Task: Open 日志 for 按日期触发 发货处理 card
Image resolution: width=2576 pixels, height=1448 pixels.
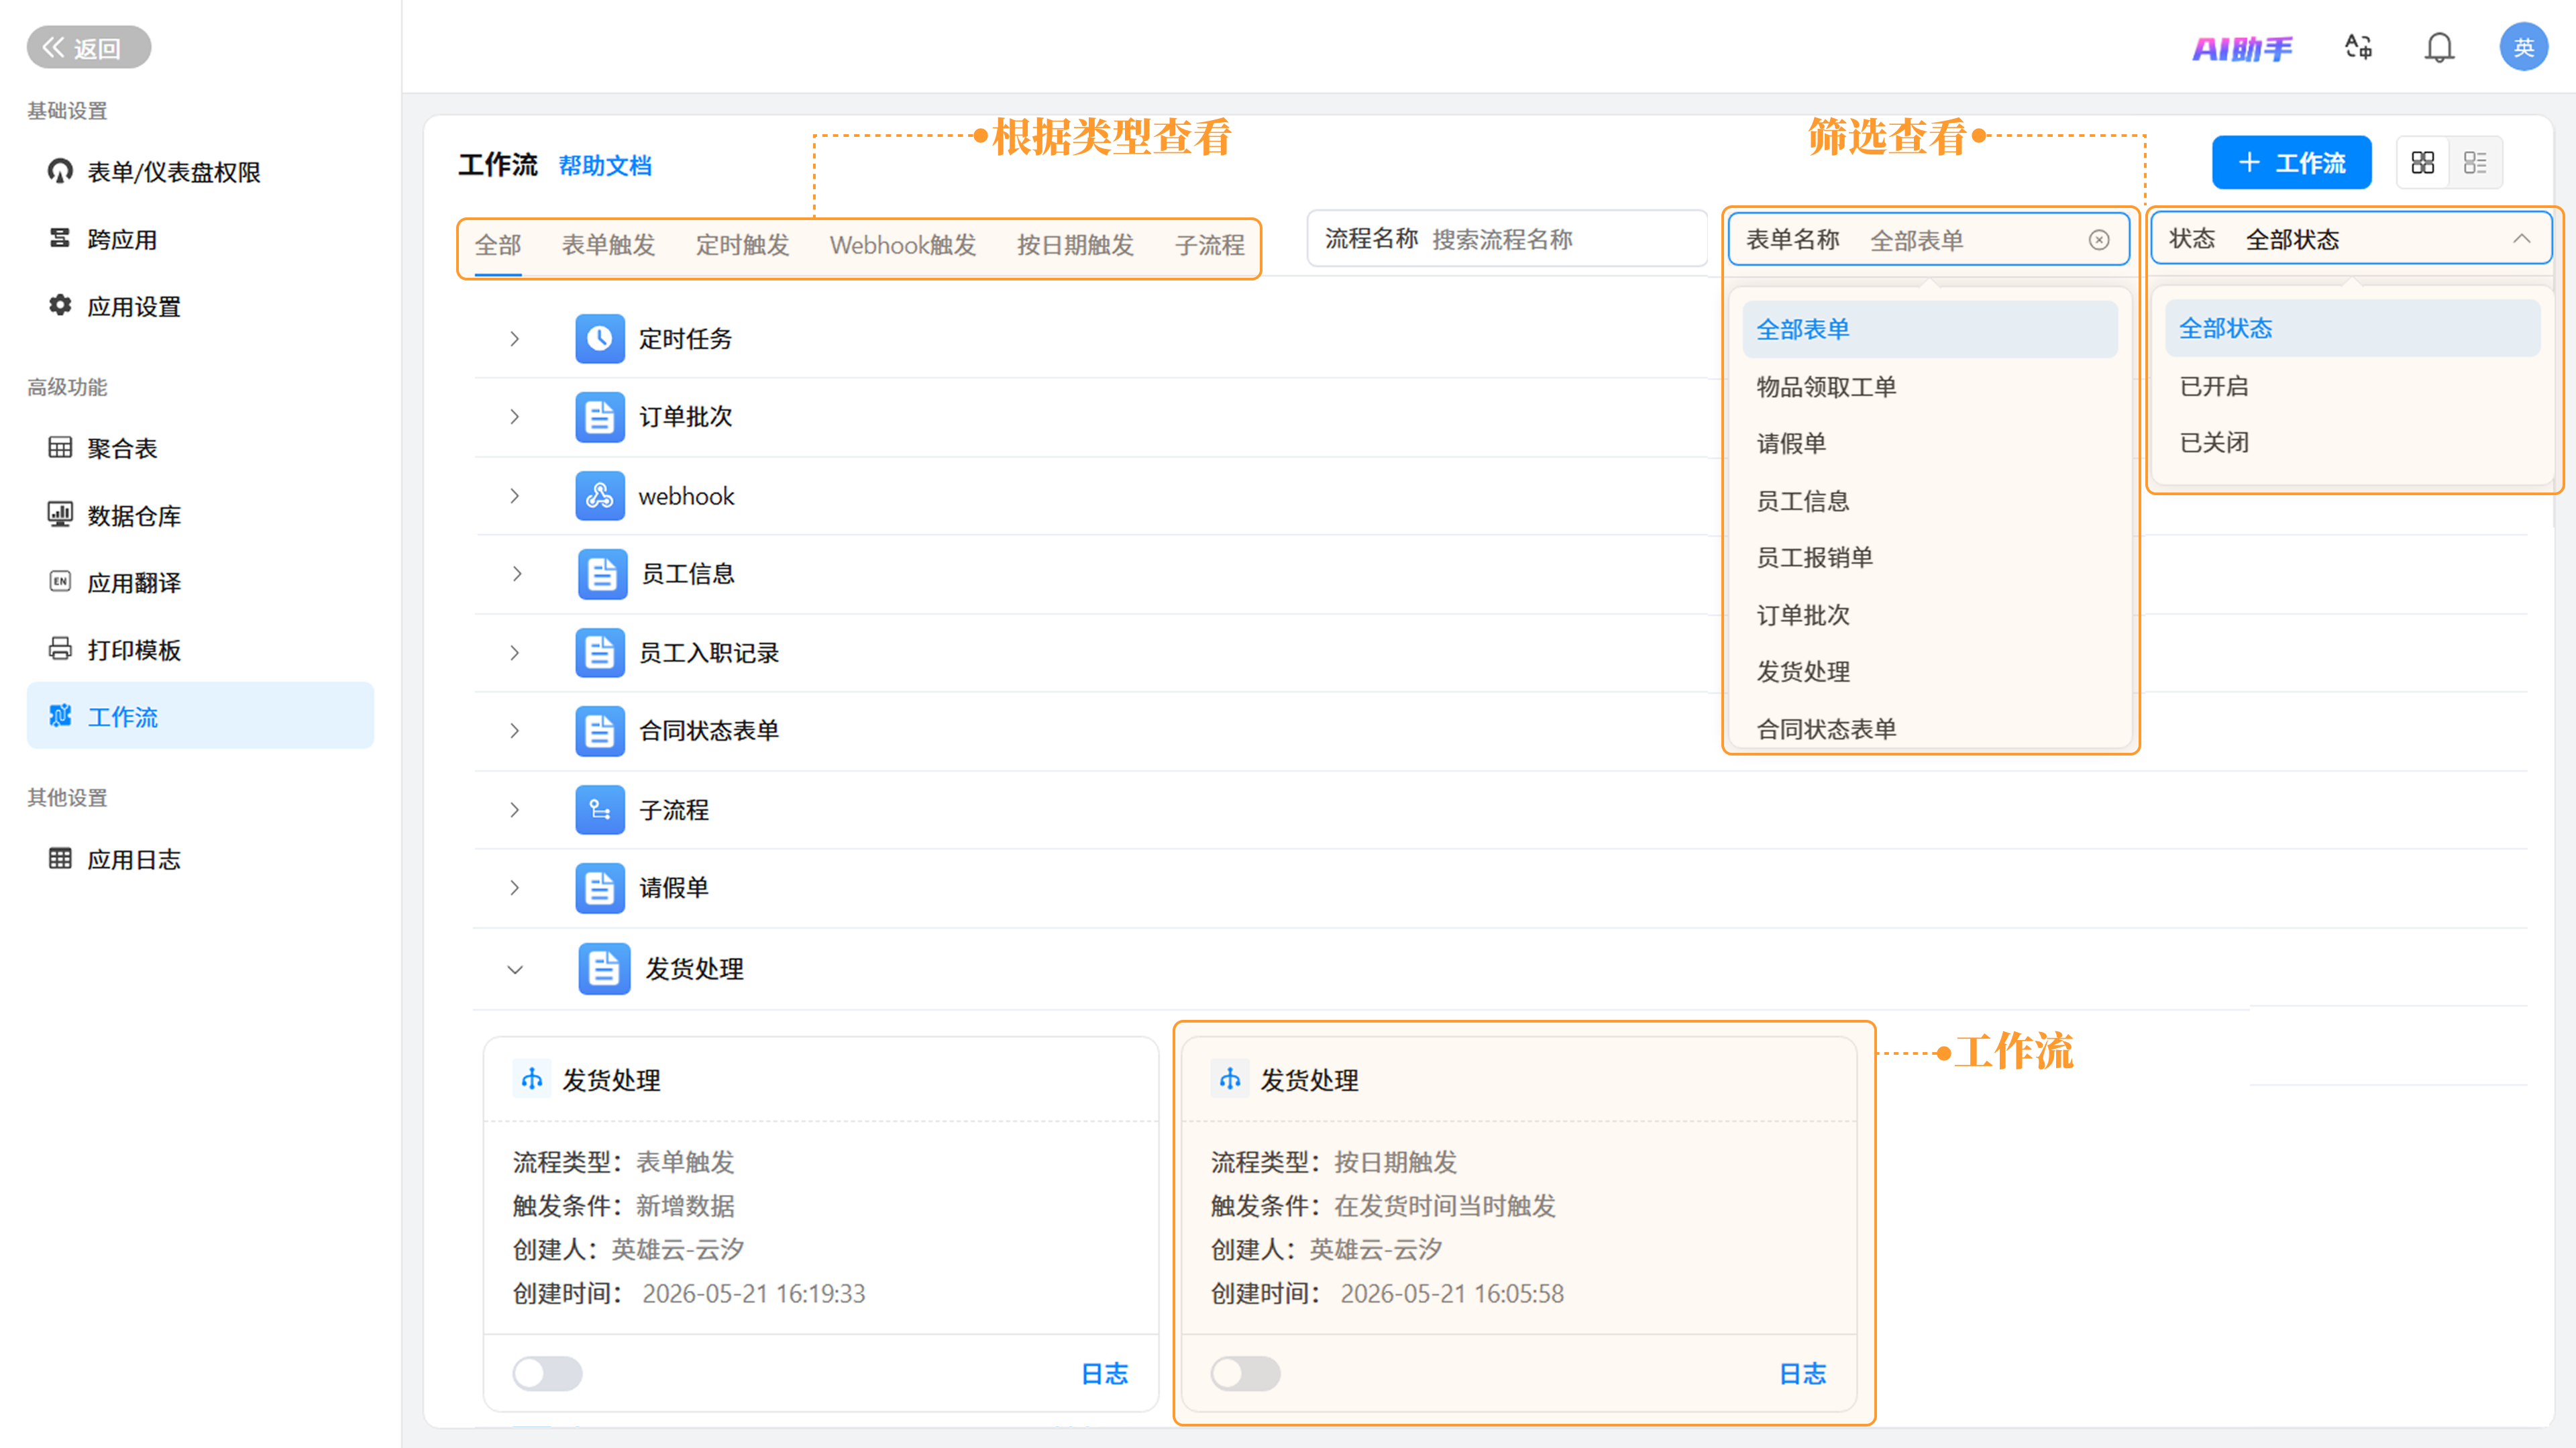Action: tap(1802, 1373)
